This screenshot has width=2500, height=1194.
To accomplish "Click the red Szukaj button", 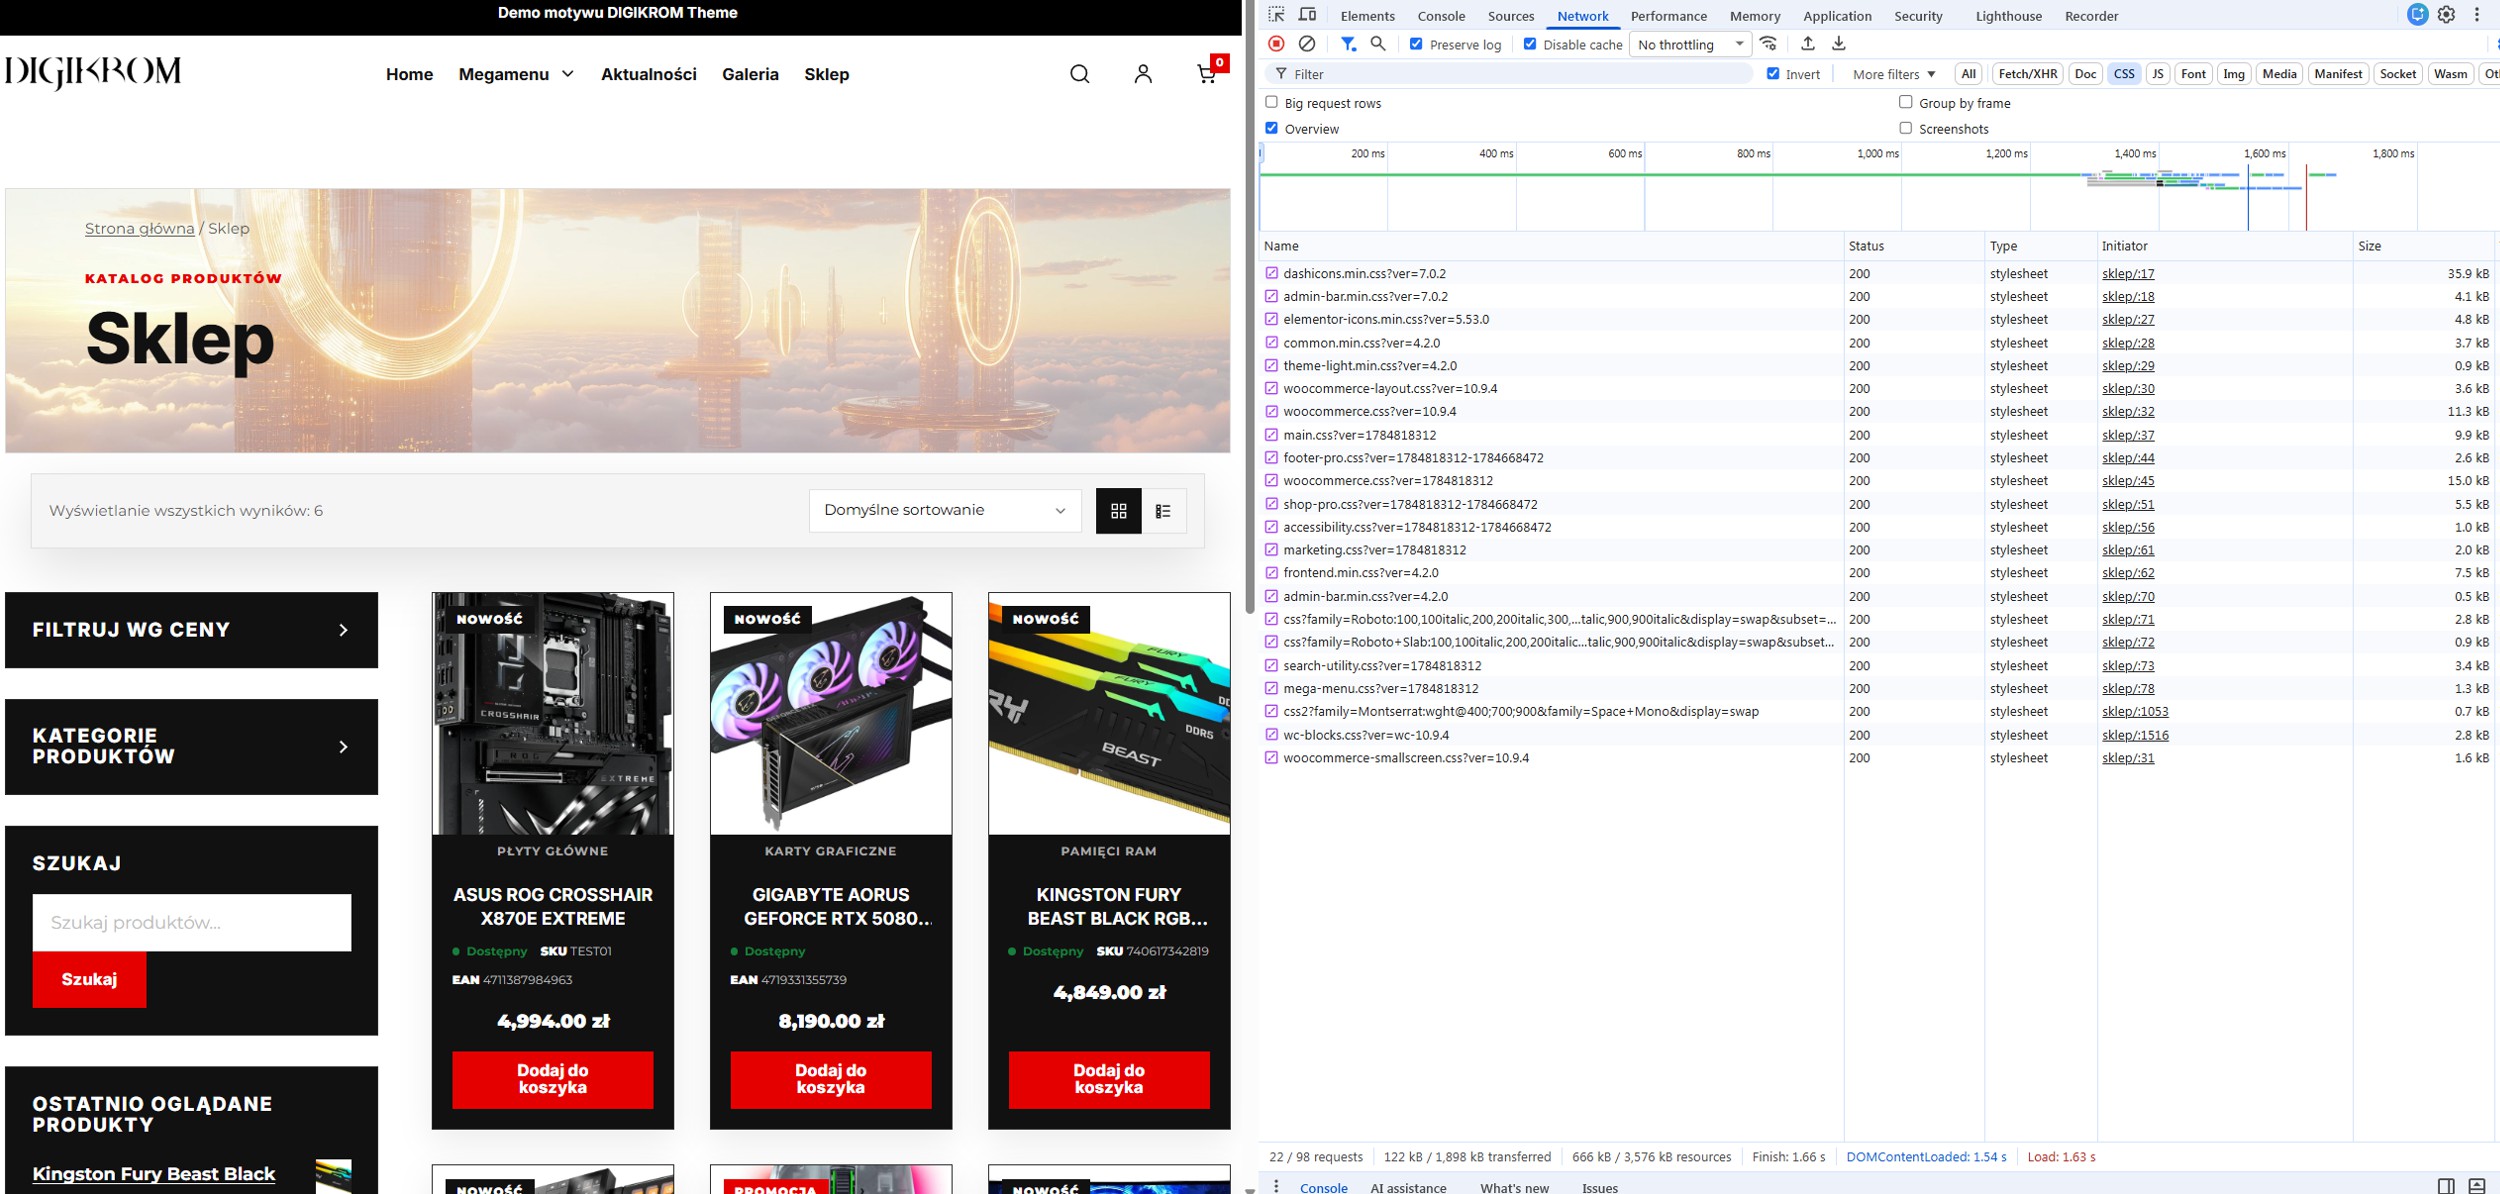I will point(89,979).
